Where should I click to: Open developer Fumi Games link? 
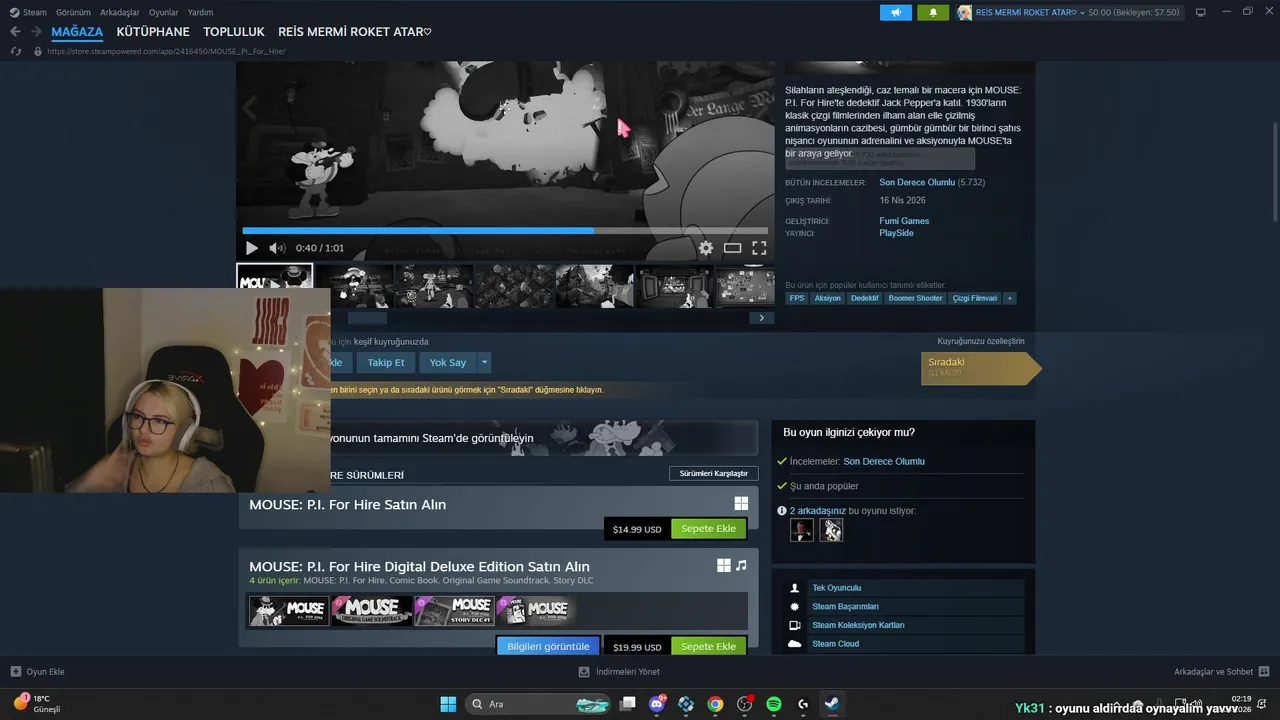904,221
